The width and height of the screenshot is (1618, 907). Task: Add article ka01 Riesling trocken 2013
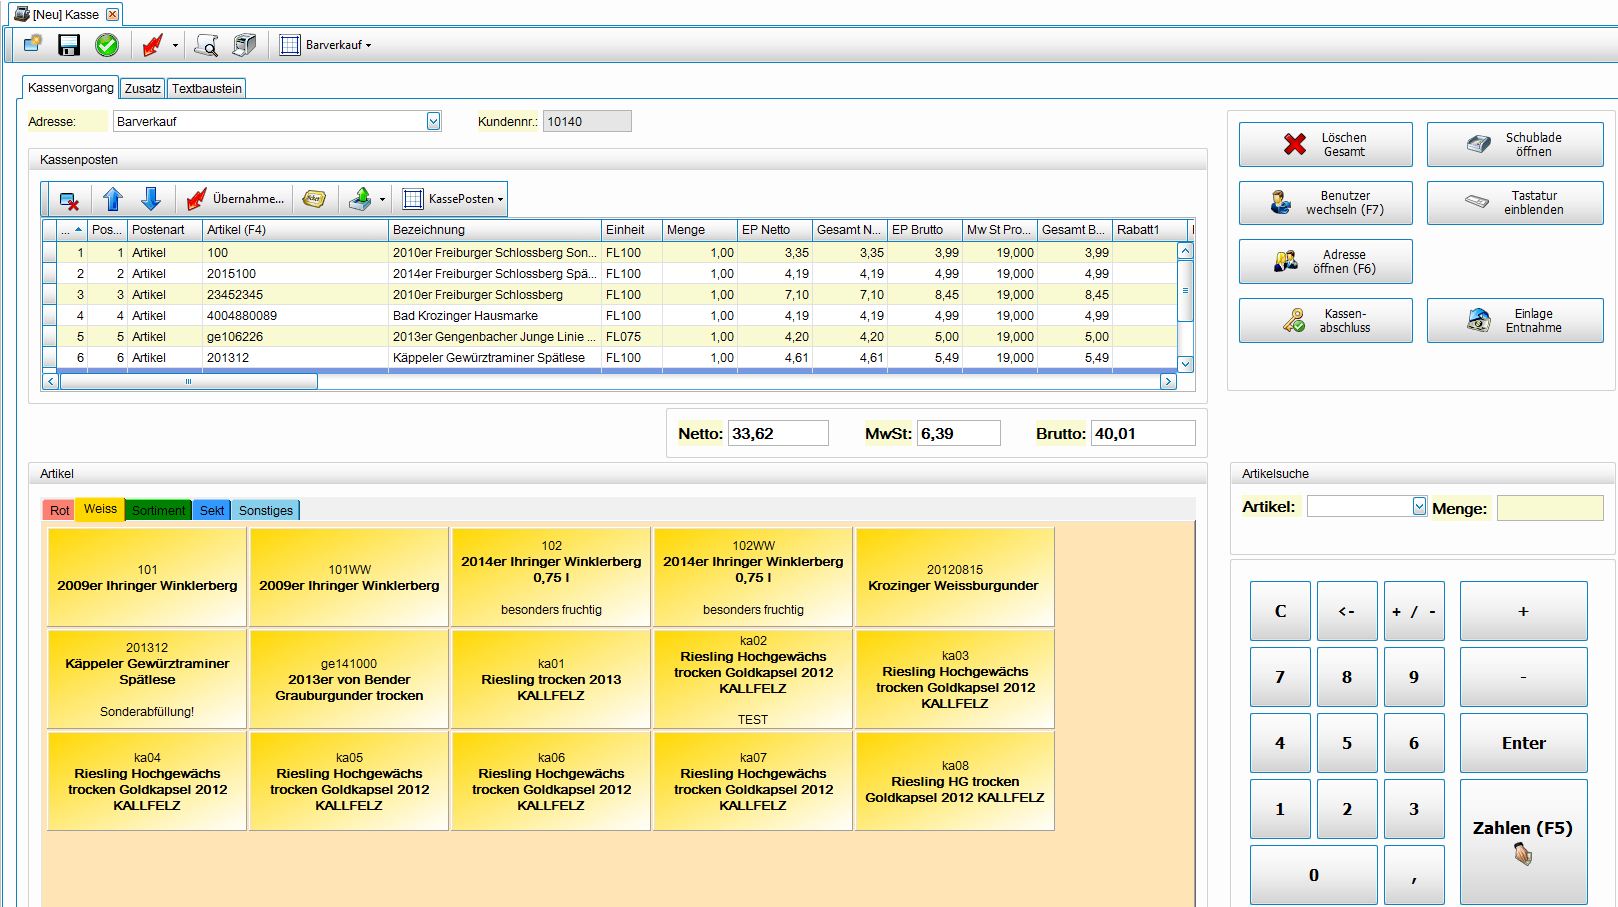click(x=551, y=679)
